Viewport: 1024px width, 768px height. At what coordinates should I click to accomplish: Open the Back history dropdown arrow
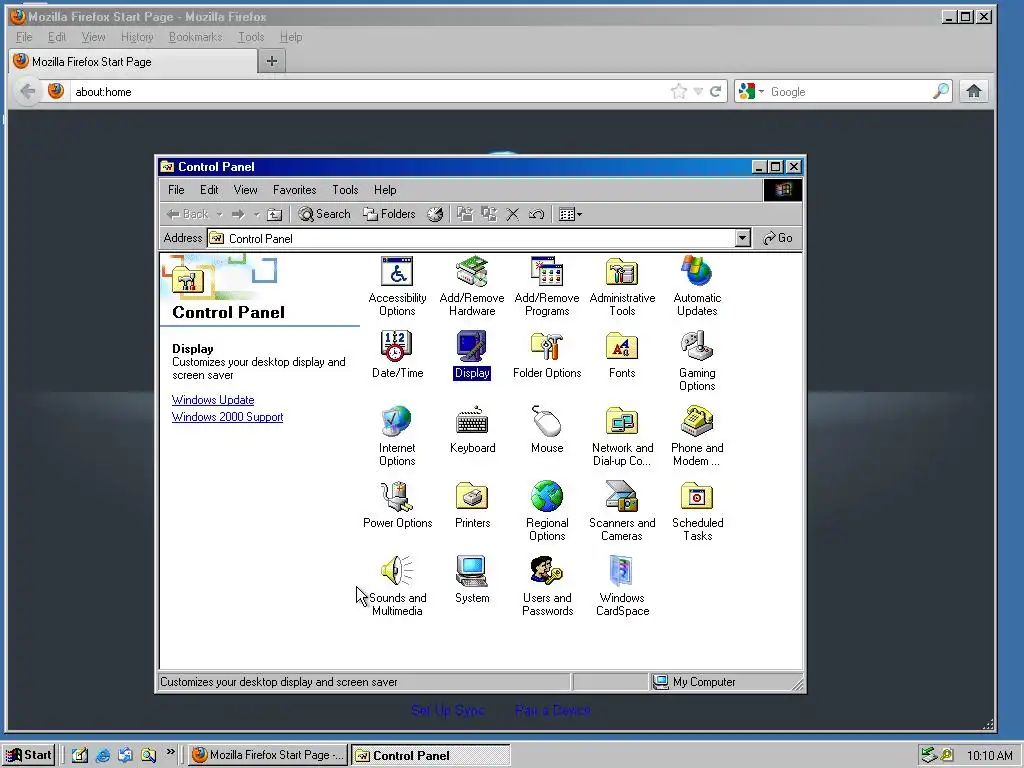[x=219, y=214]
